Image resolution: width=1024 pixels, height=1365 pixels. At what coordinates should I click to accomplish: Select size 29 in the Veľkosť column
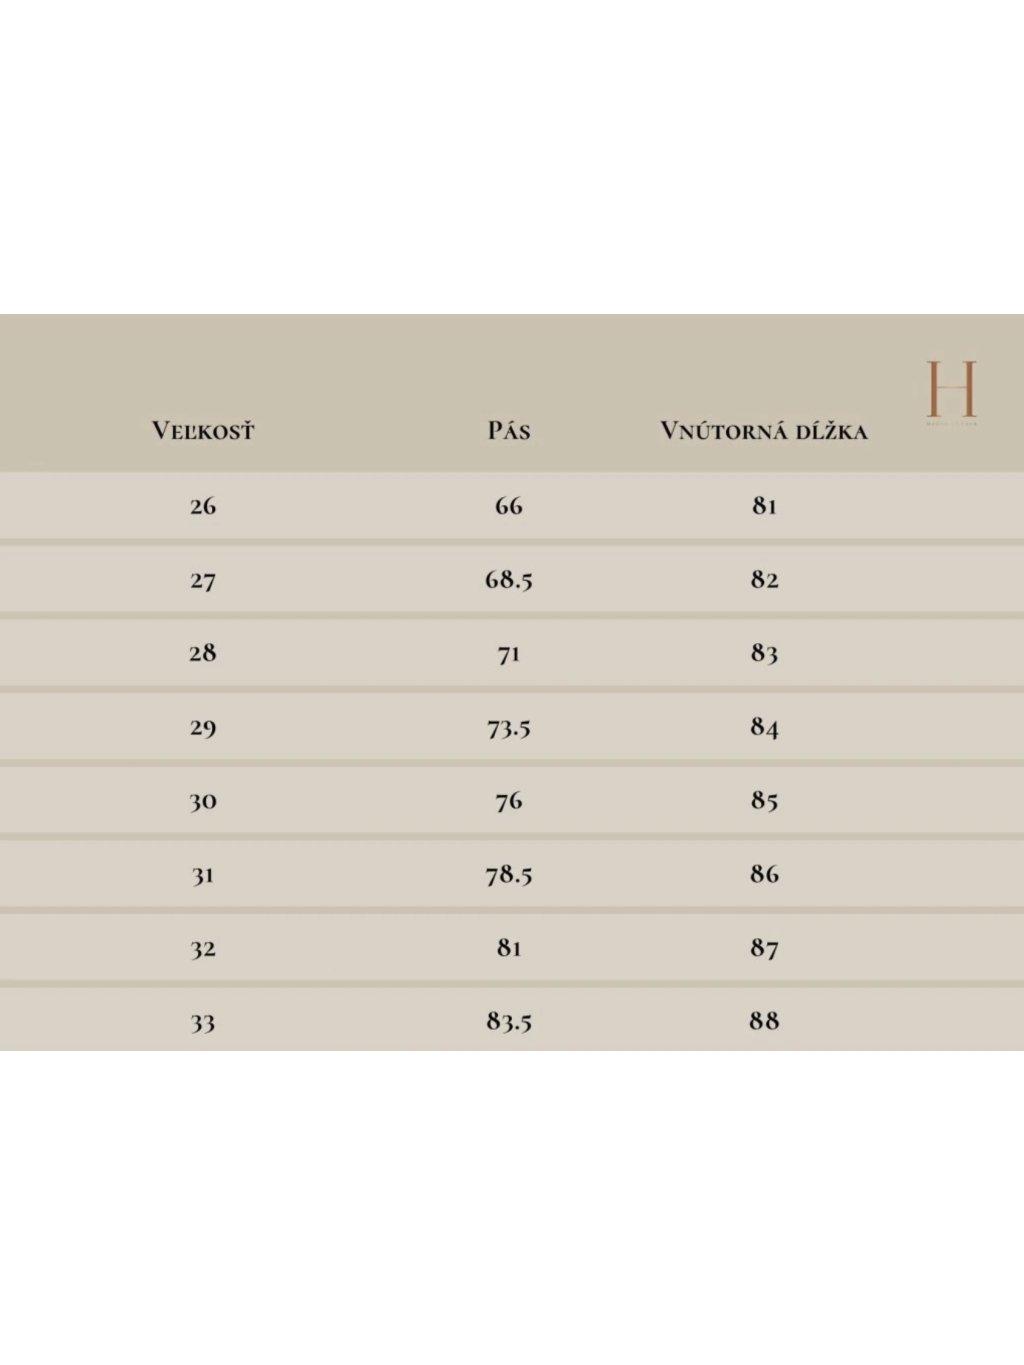coord(203,727)
